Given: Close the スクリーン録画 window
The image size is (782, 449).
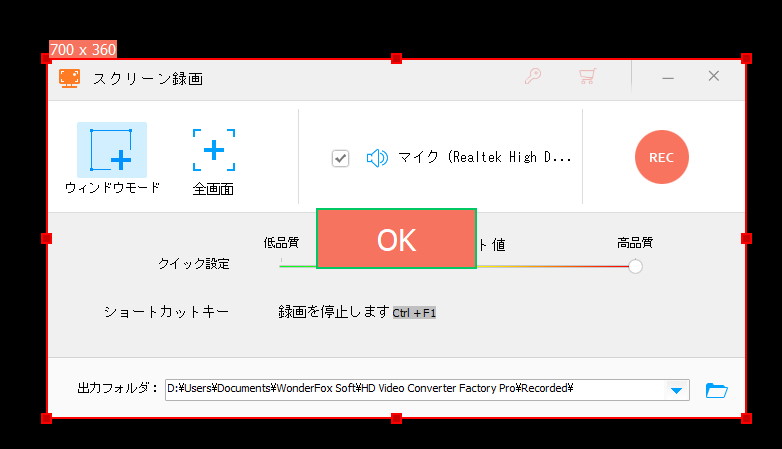Looking at the screenshot, I should 714,76.
